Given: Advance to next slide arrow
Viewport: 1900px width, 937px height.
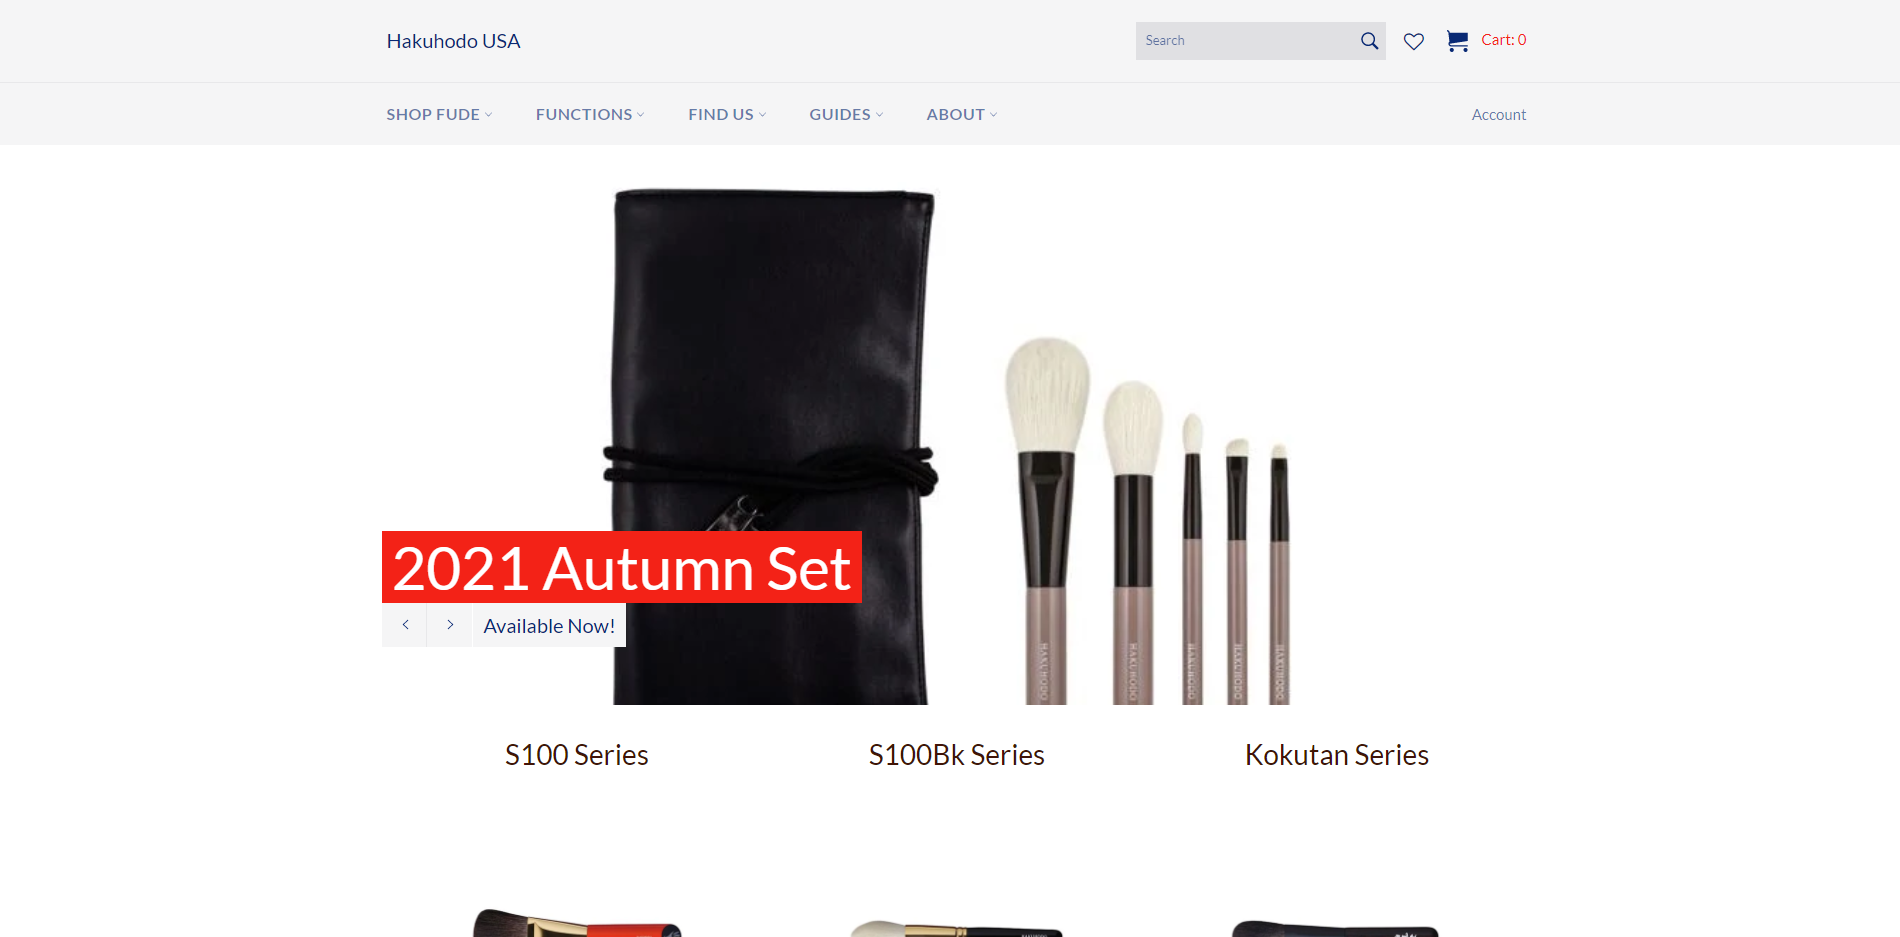Looking at the screenshot, I should point(450,625).
